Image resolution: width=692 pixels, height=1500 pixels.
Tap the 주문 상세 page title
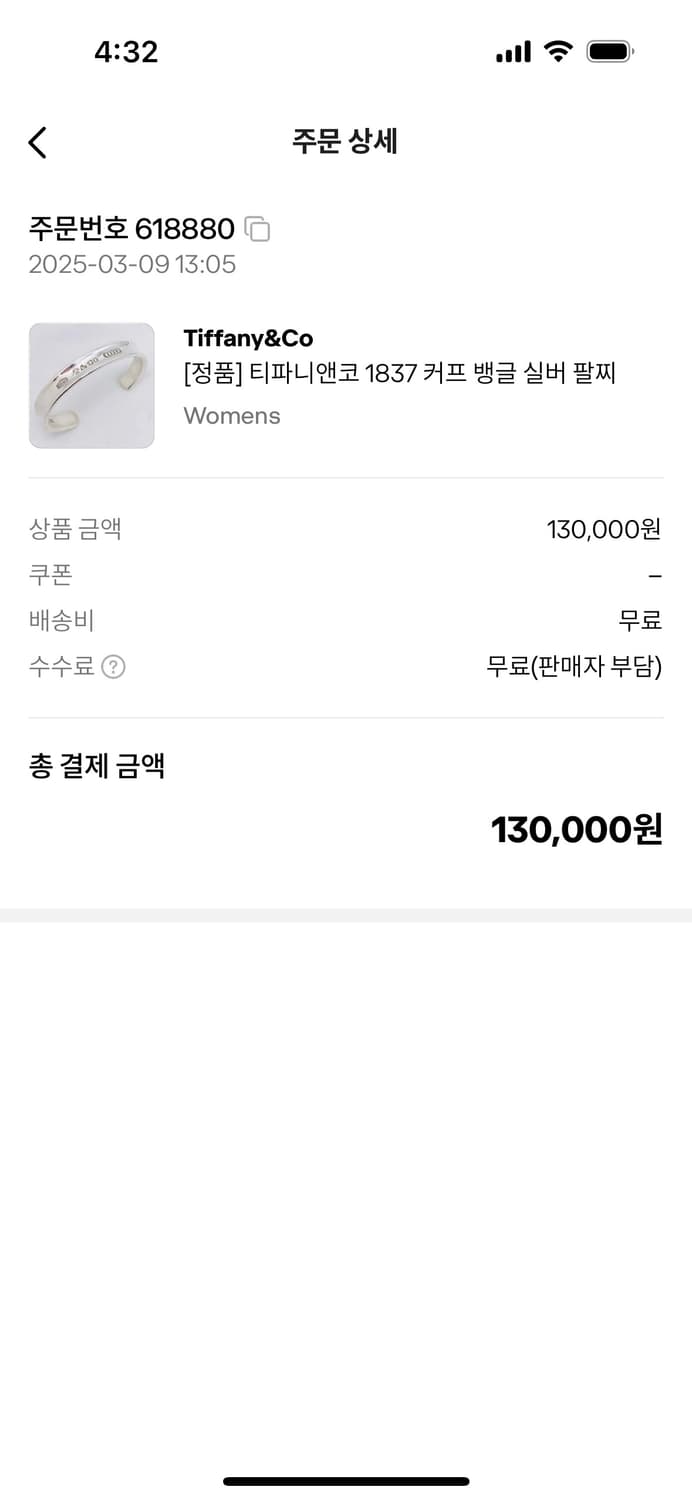[x=345, y=142]
